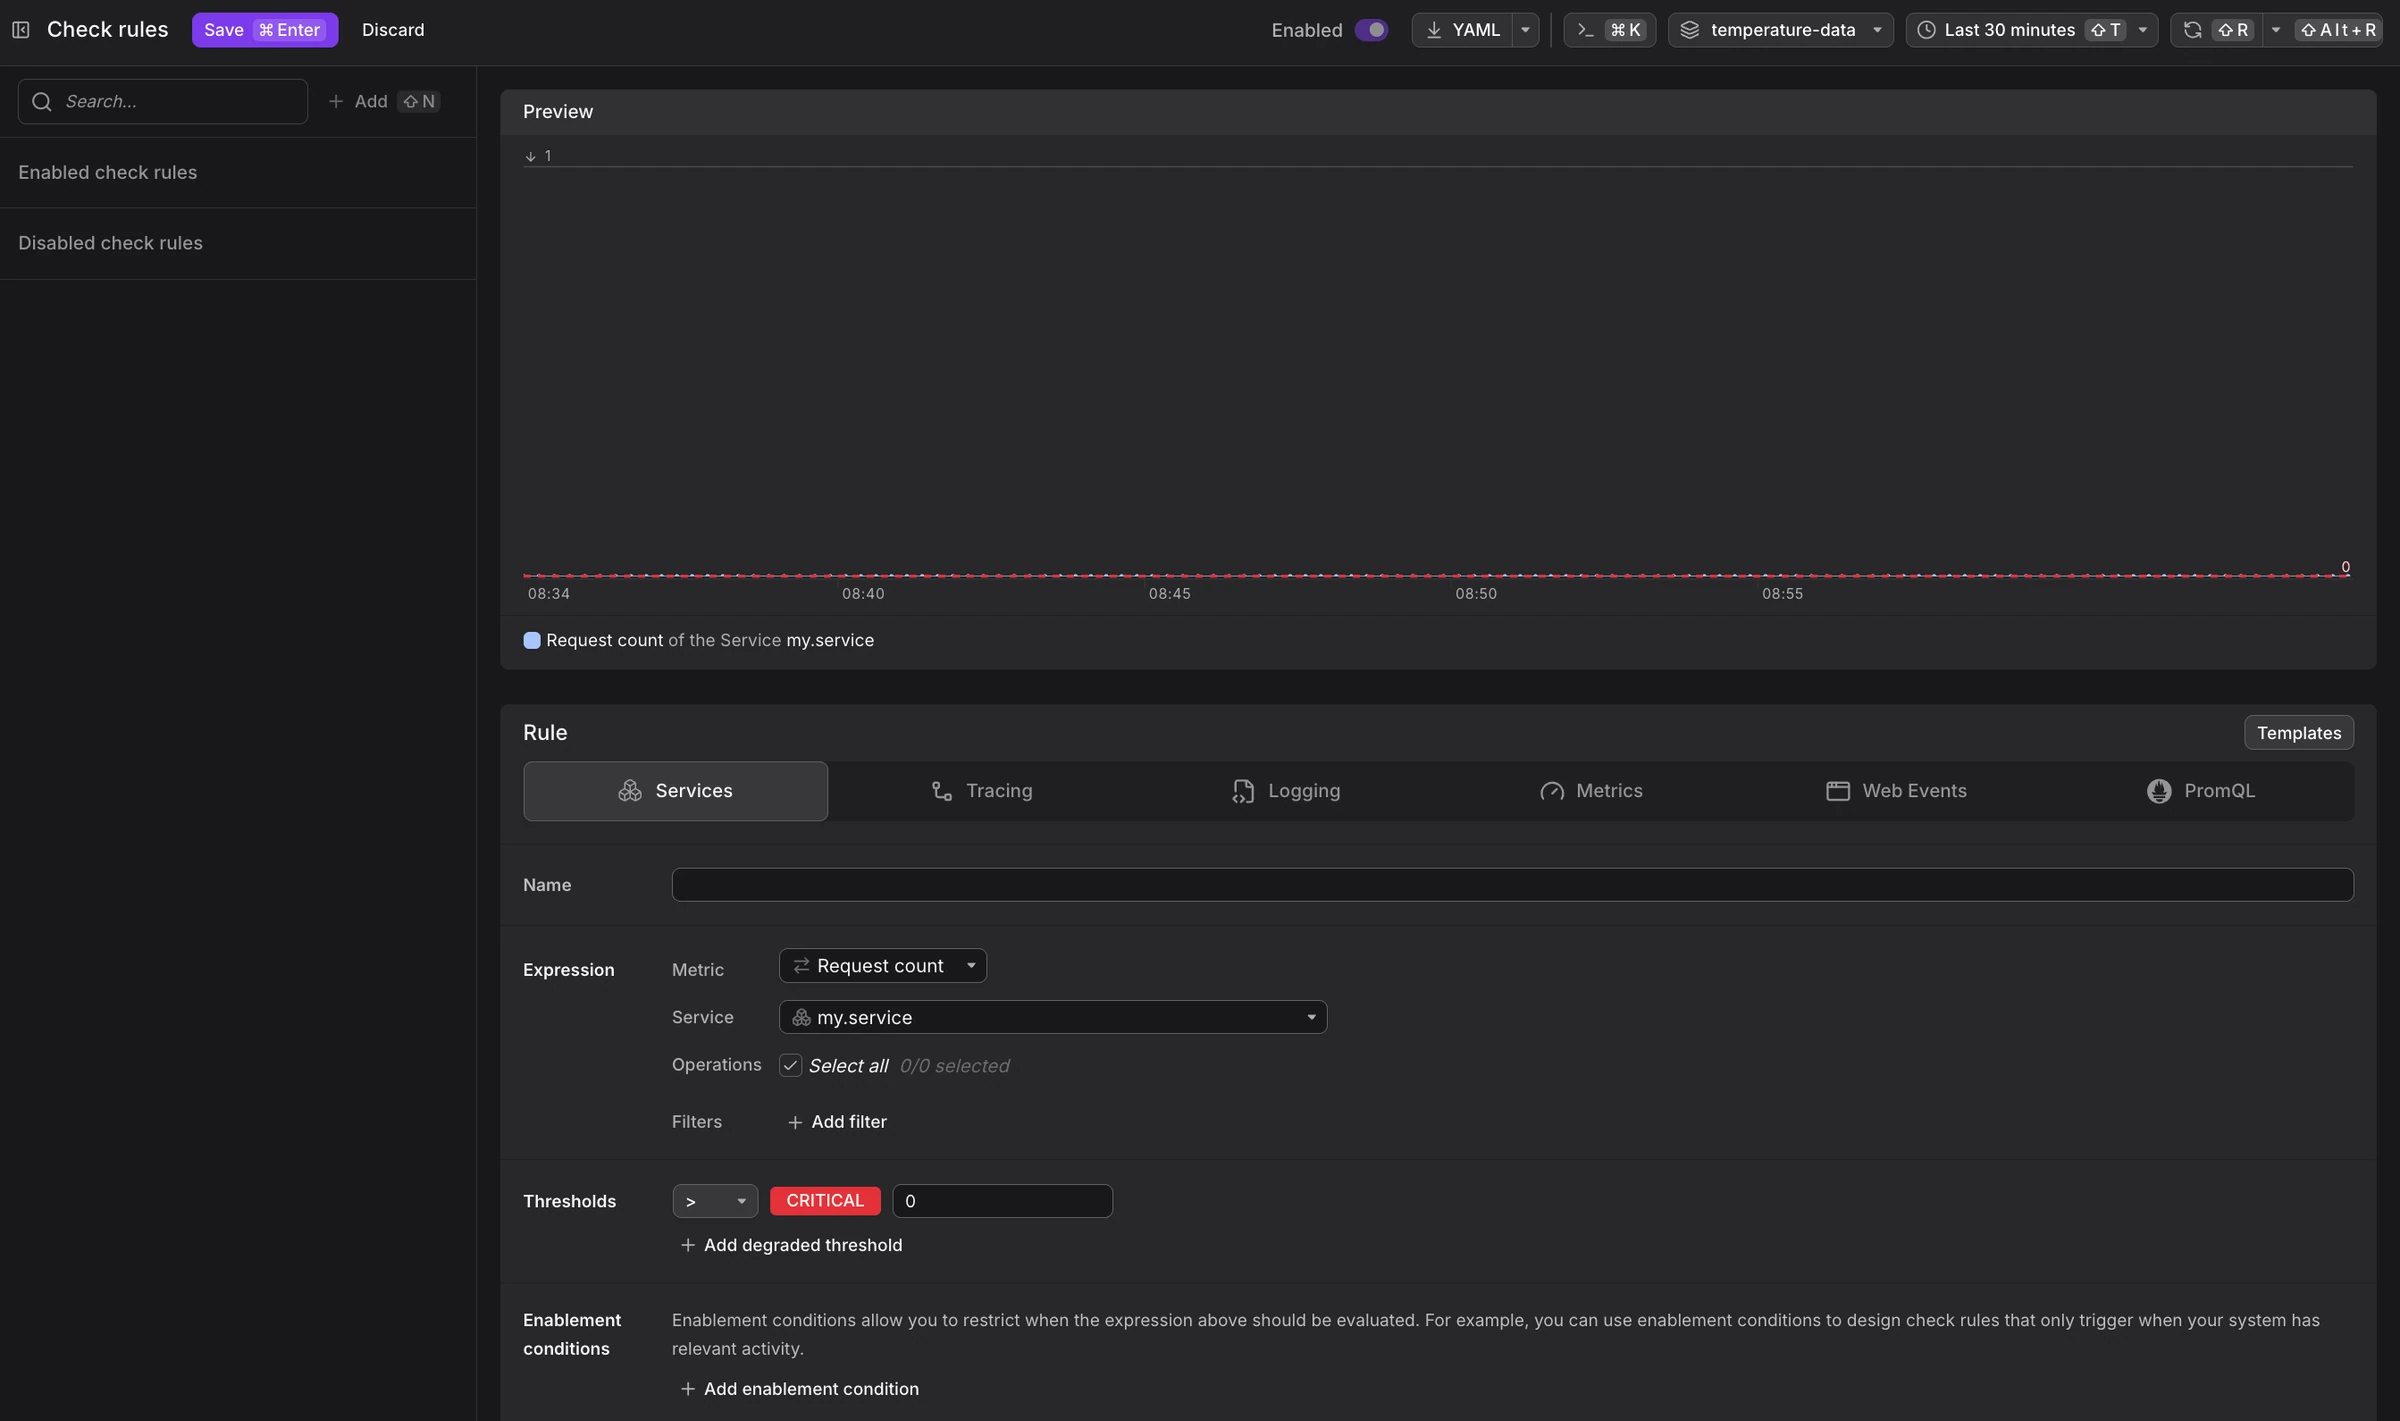Open the Templates button
This screenshot has width=2400, height=1421.
2299,733
